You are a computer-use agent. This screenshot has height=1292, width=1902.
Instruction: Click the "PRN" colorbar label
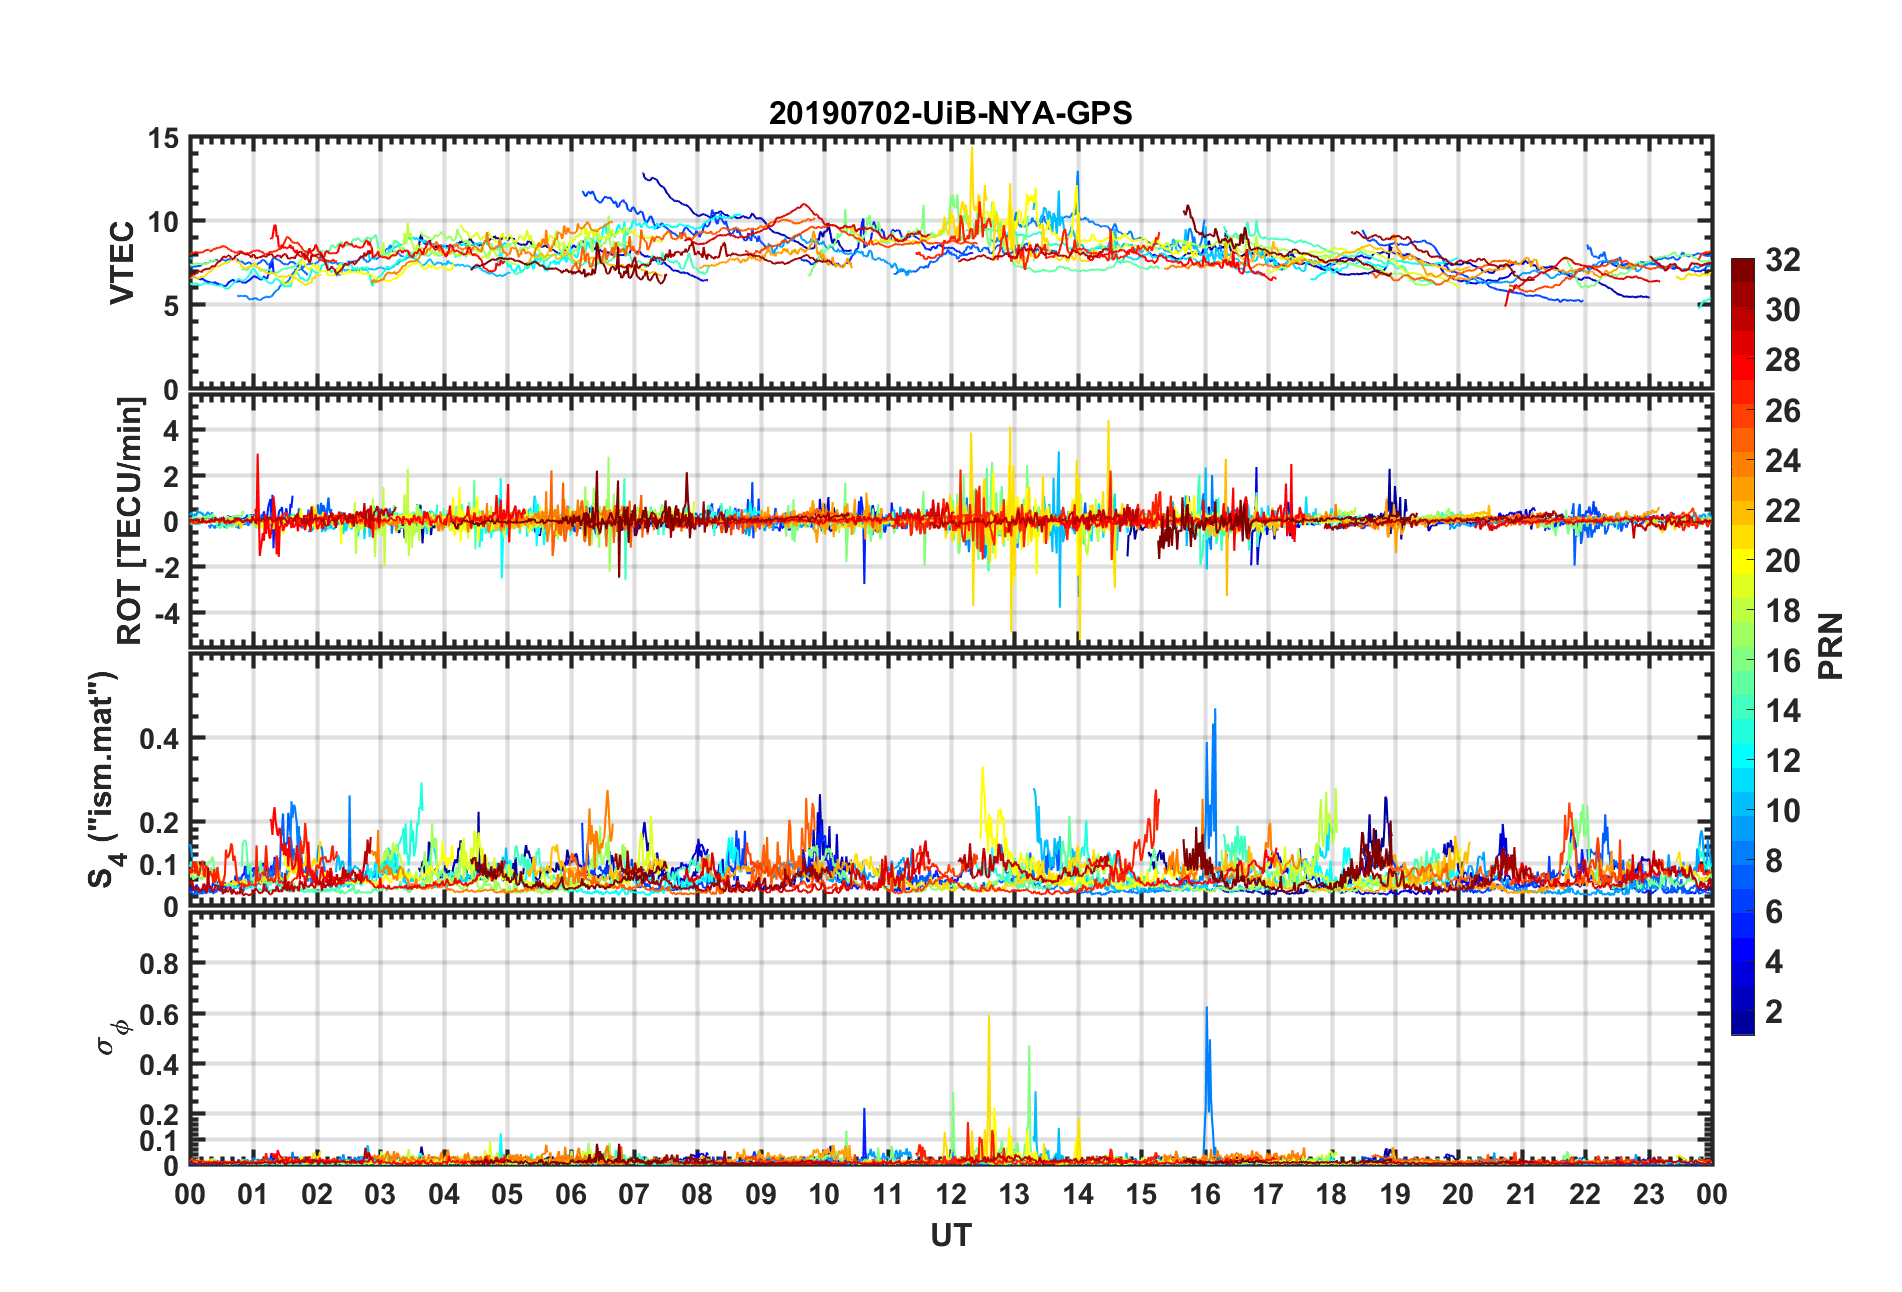tap(1831, 646)
